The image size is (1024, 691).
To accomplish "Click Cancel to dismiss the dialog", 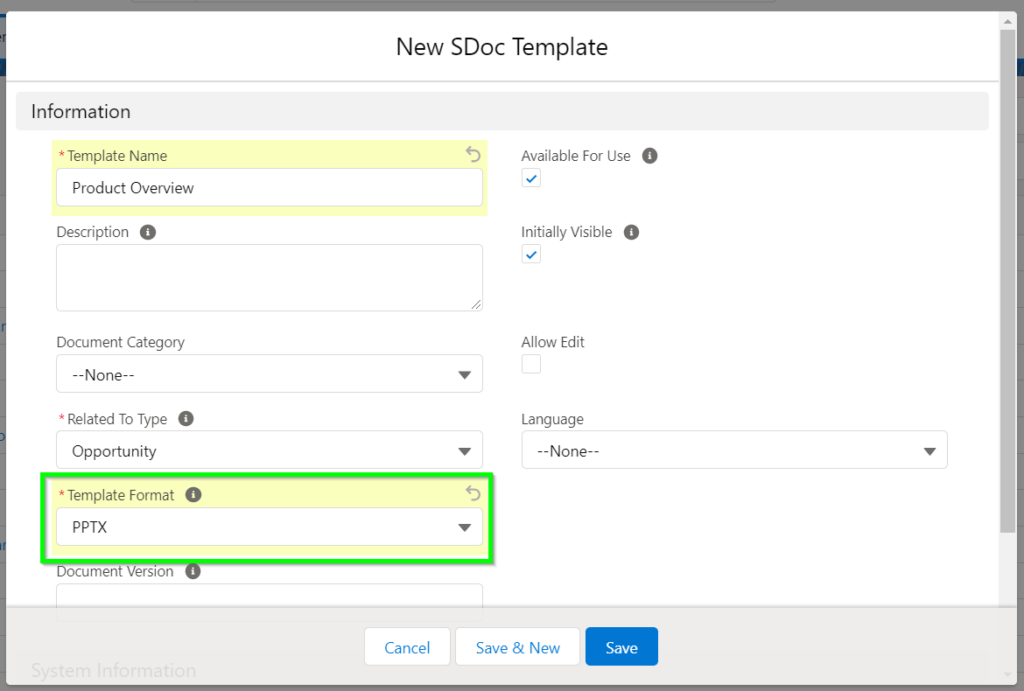I will [407, 646].
